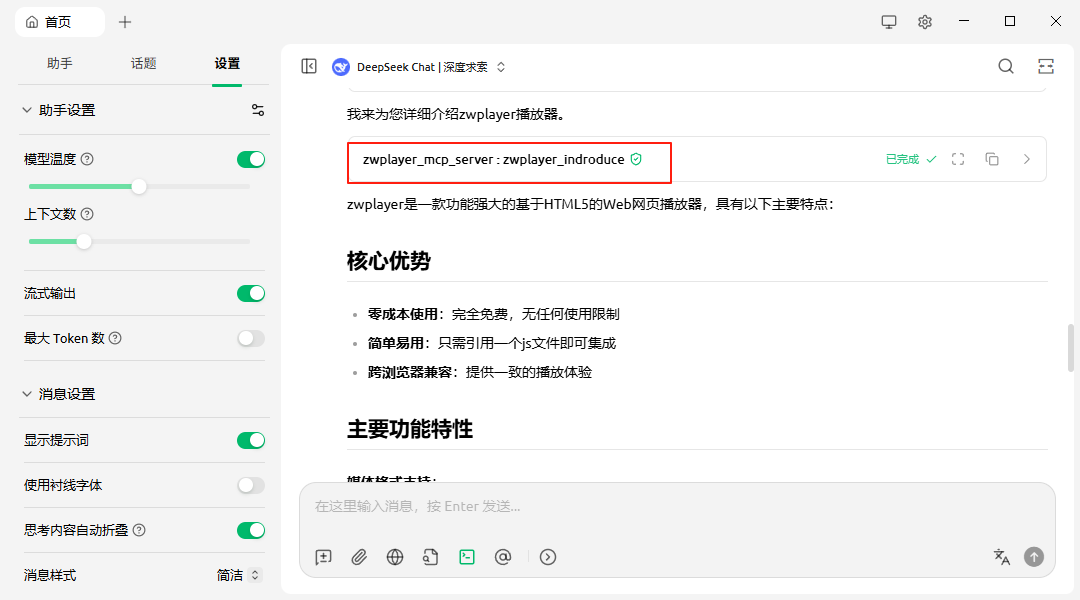
Task: Toggle the green MCP terminal icon
Action: 467,557
